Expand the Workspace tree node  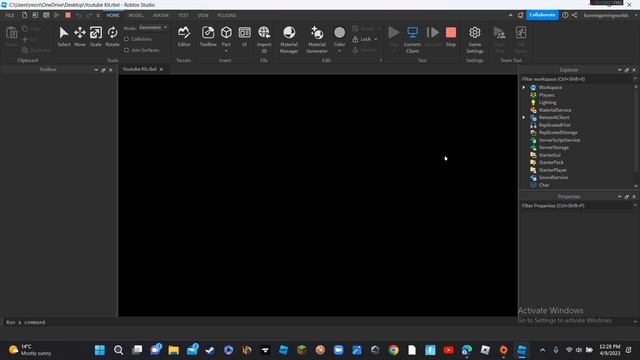coord(524,87)
